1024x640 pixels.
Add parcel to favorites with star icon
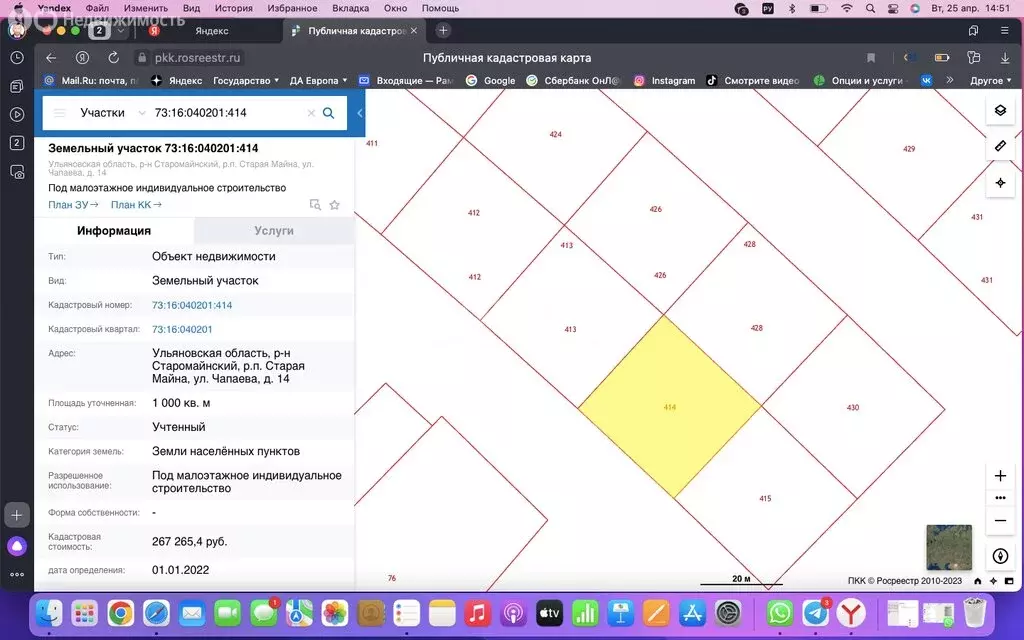(x=335, y=205)
